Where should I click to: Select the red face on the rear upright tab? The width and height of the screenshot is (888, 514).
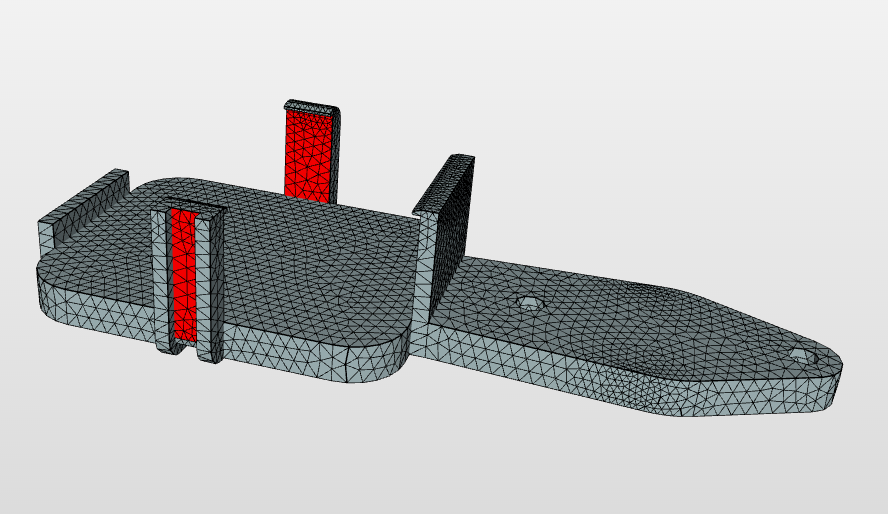pyautogui.click(x=308, y=155)
